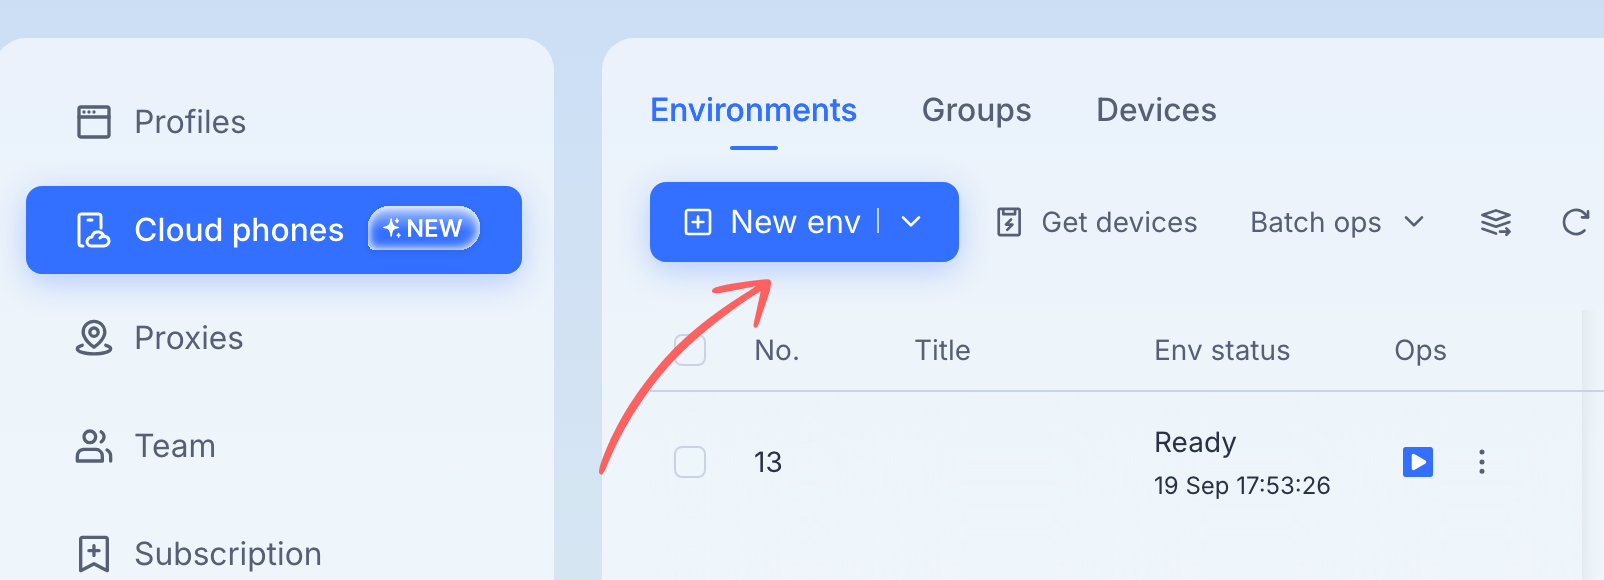Click the Team people icon
1604x580 pixels.
pyautogui.click(x=94, y=446)
